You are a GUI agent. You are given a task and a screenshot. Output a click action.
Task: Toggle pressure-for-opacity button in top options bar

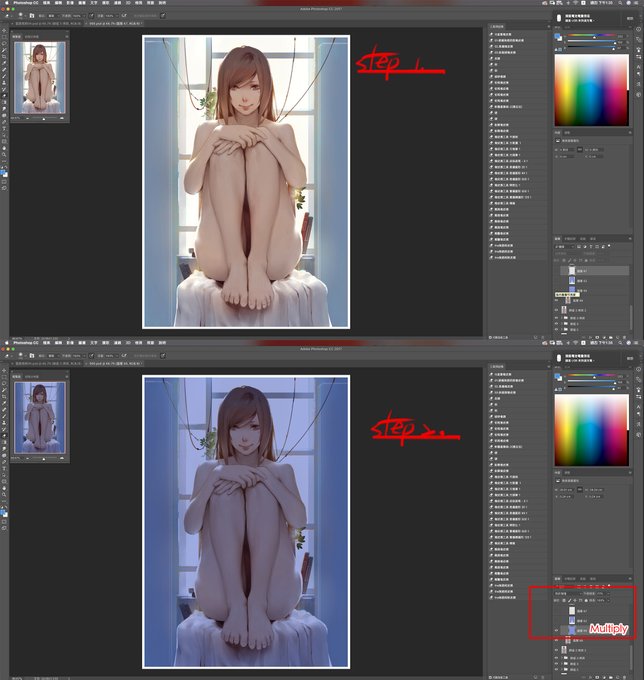pos(91,16)
